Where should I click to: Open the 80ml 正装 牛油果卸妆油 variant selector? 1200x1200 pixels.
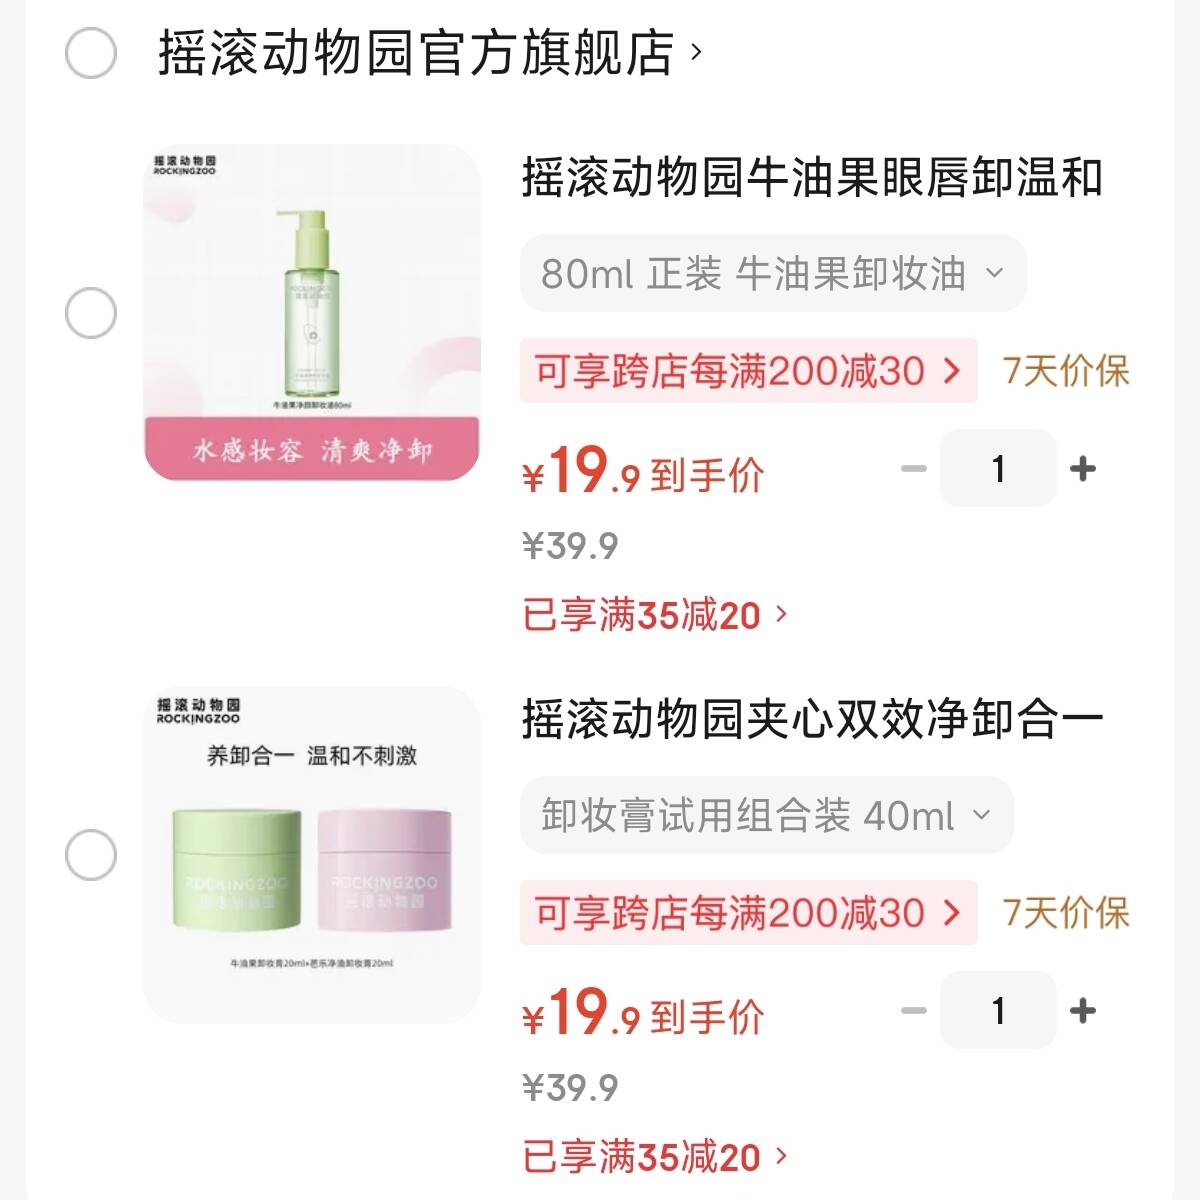click(772, 273)
